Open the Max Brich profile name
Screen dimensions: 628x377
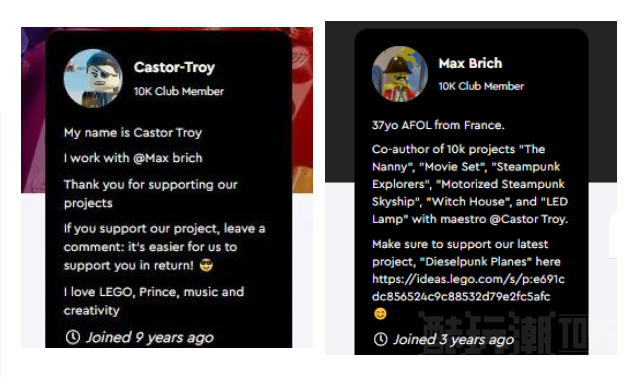[x=470, y=63]
